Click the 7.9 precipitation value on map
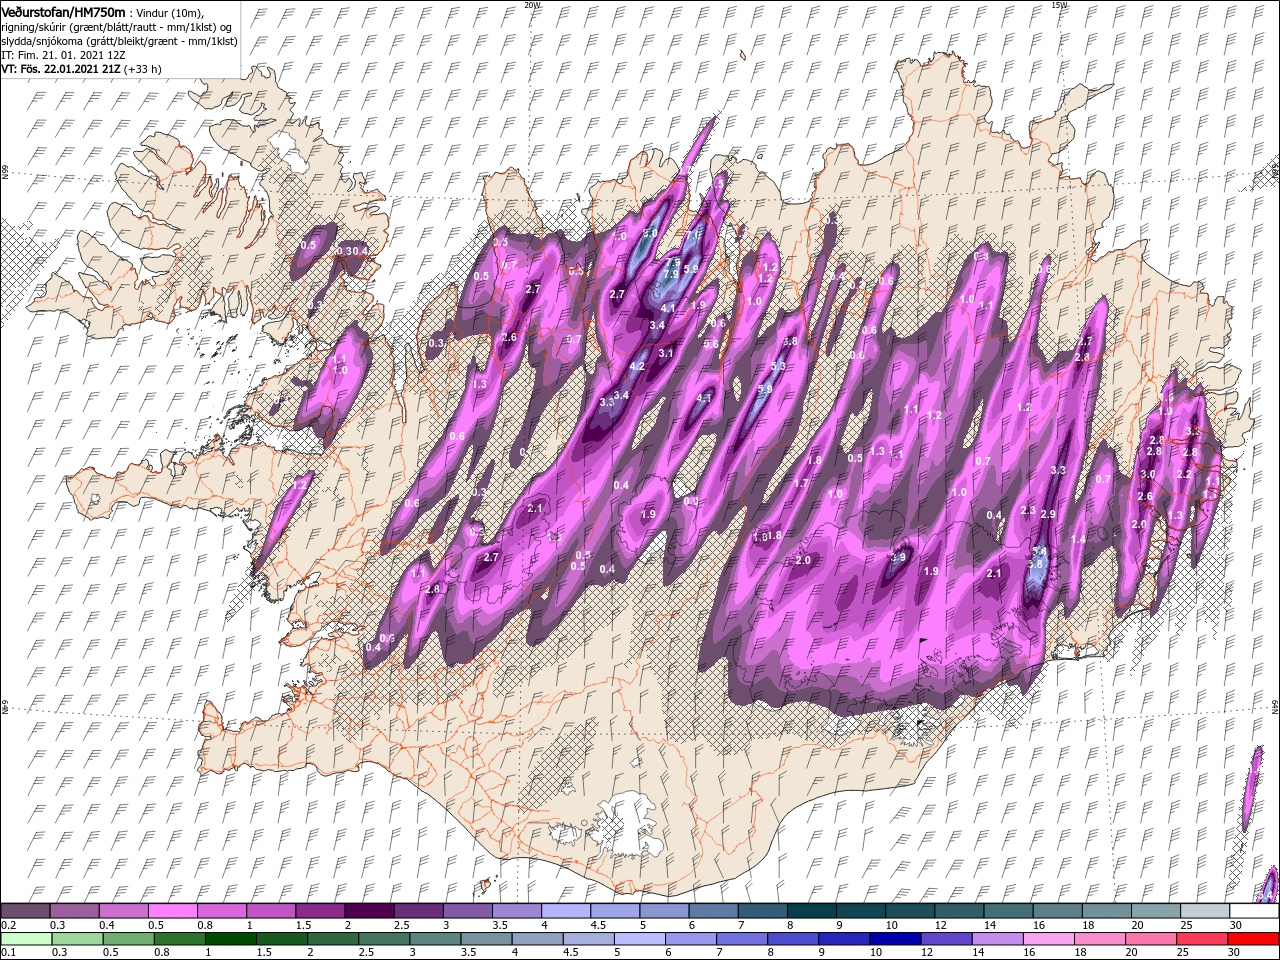This screenshot has width=1280, height=960. (671, 274)
